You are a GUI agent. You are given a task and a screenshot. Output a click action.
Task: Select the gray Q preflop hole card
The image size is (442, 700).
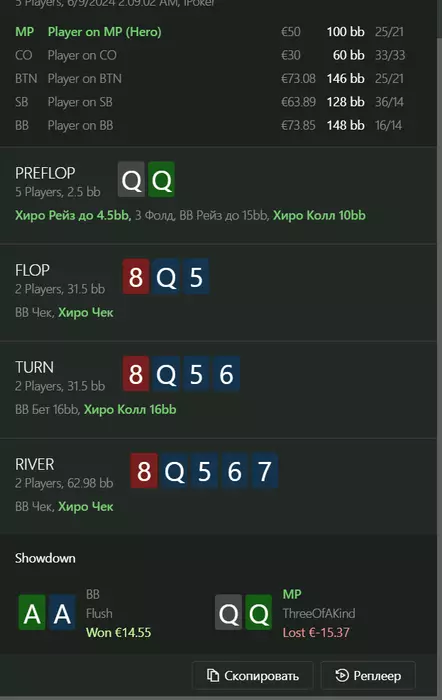(131, 179)
